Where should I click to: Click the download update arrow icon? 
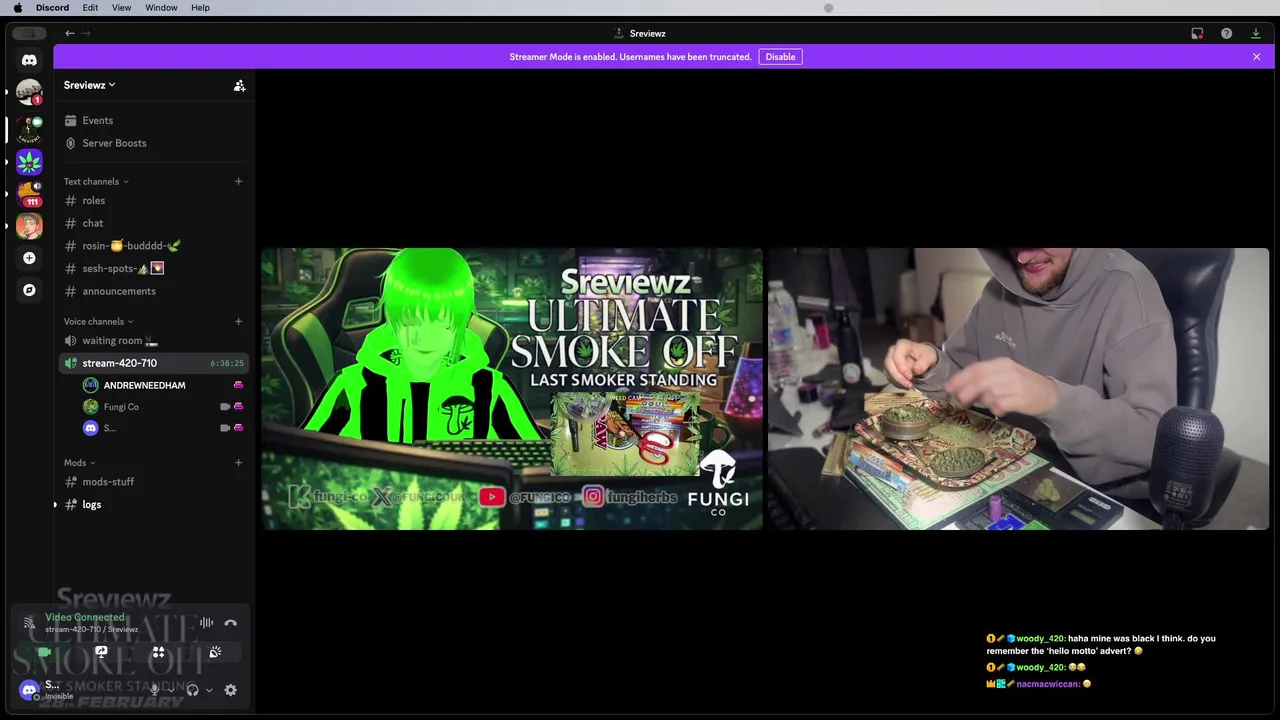pos(1256,33)
